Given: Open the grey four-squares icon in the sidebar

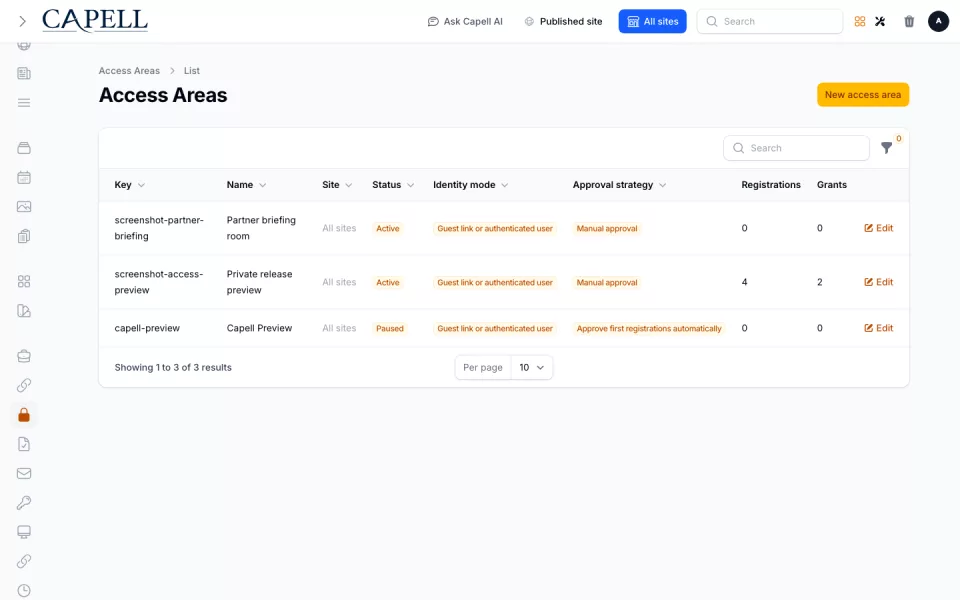Looking at the screenshot, I should [x=24, y=282].
